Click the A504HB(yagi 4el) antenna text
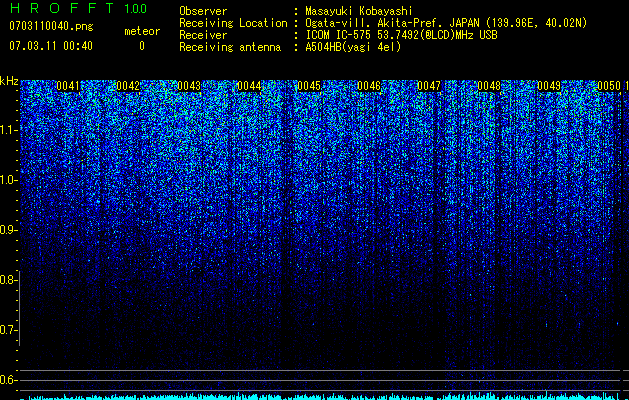Image resolution: width=629 pixels, height=400 pixels. point(353,47)
